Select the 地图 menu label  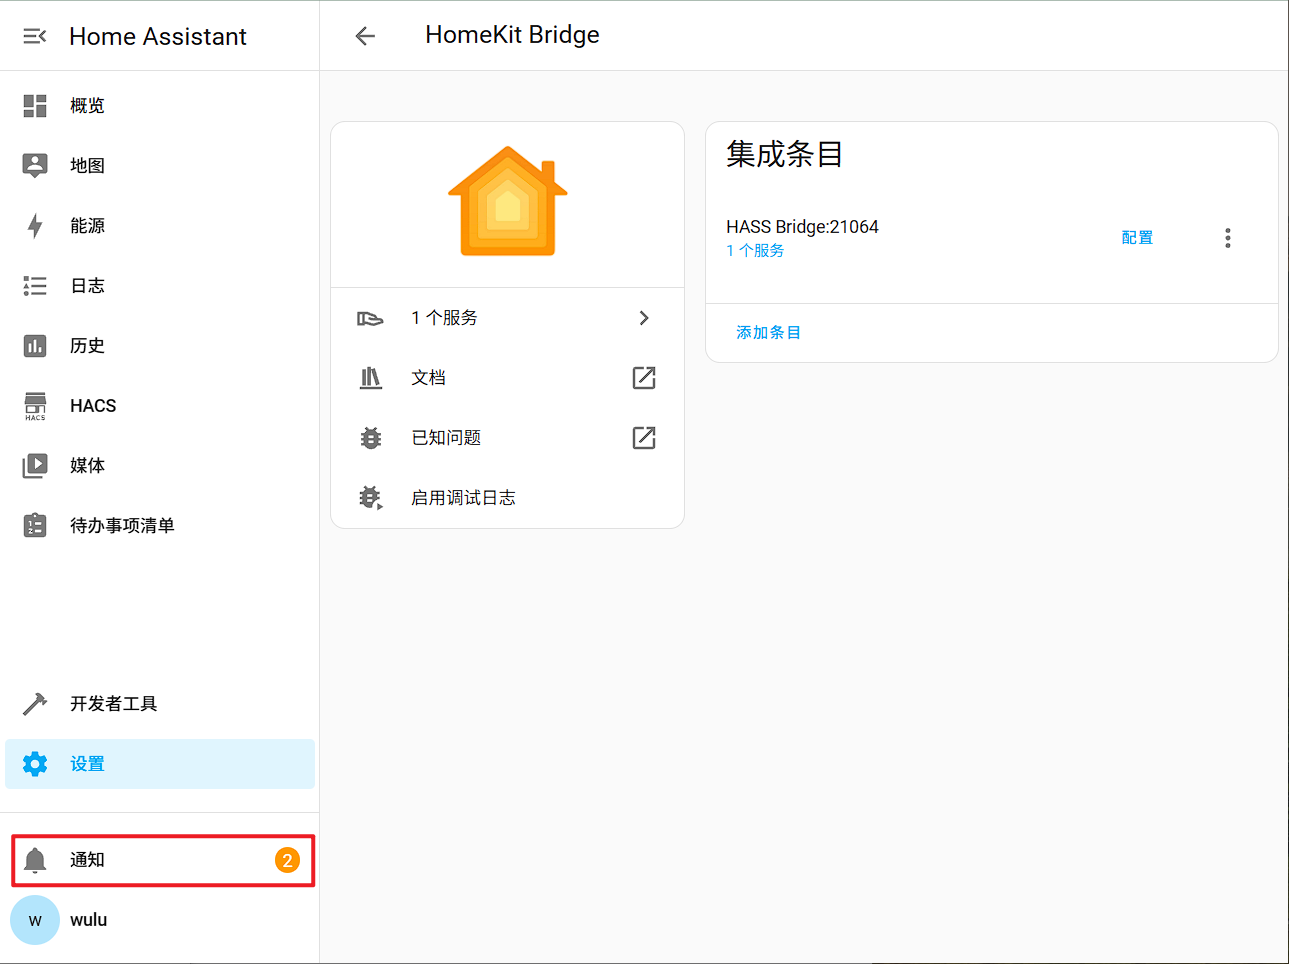click(x=88, y=166)
